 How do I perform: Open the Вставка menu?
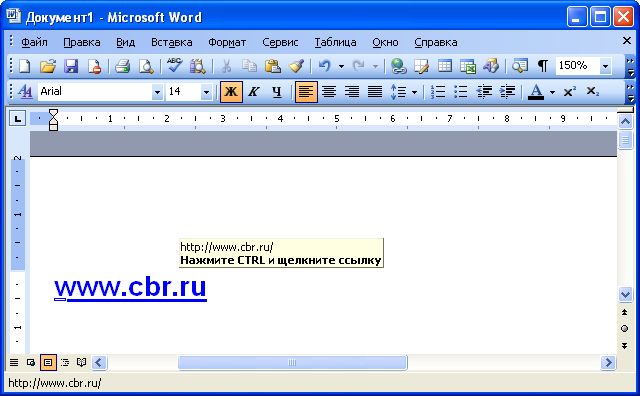(x=171, y=42)
